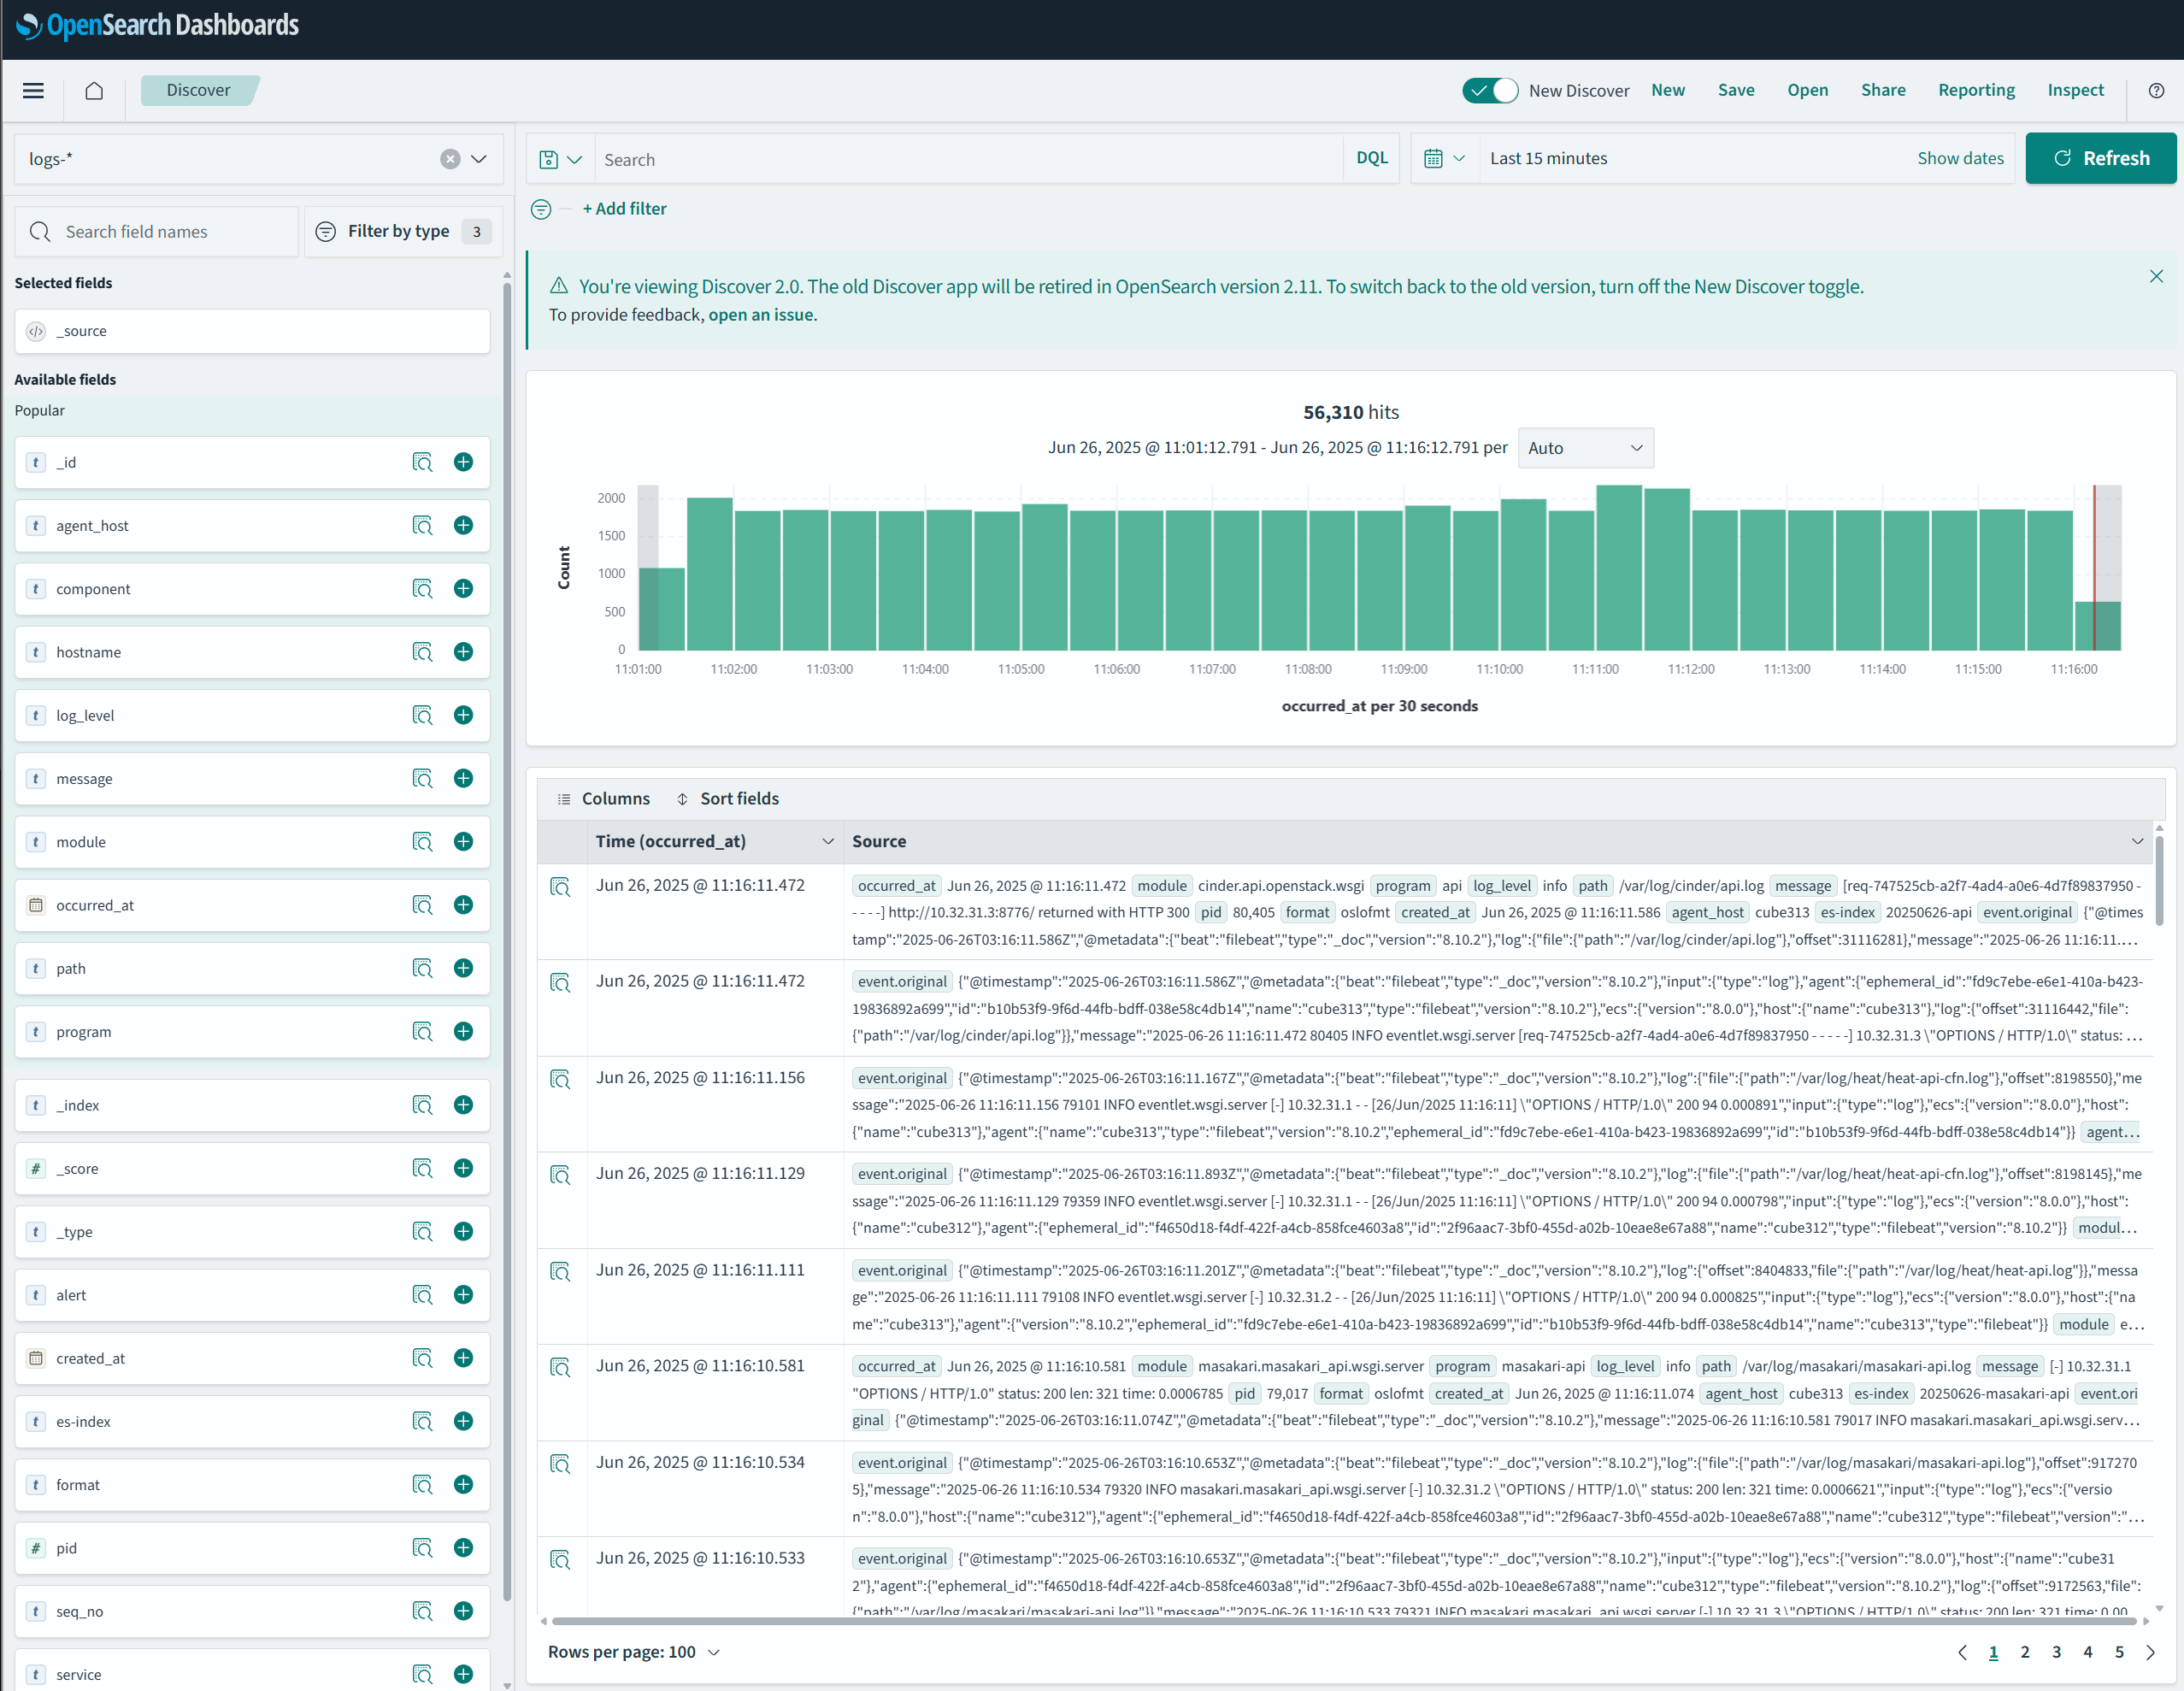Click Open in the top menu
Screen dimensions: 2184x1691
[x=1807, y=91]
